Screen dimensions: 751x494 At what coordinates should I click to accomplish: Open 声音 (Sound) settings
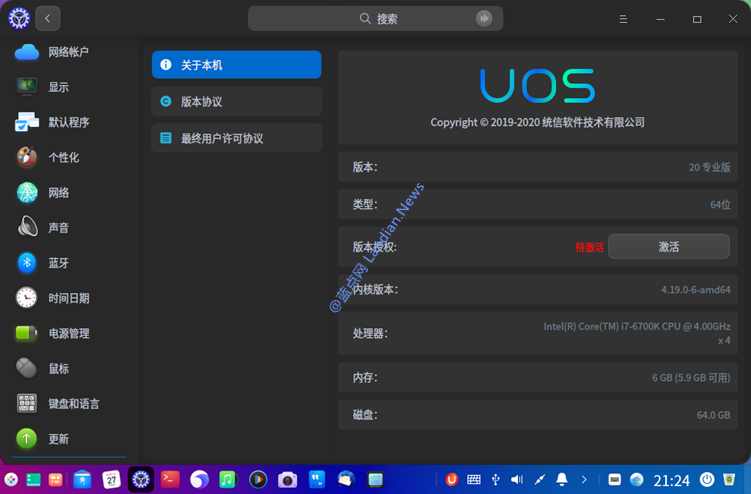pos(58,228)
